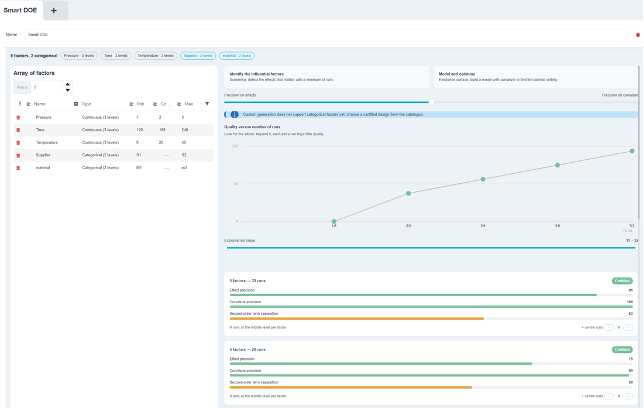This screenshot has height=408, width=644.
Task: Open the table options three-dot icon
Action: pos(19,104)
